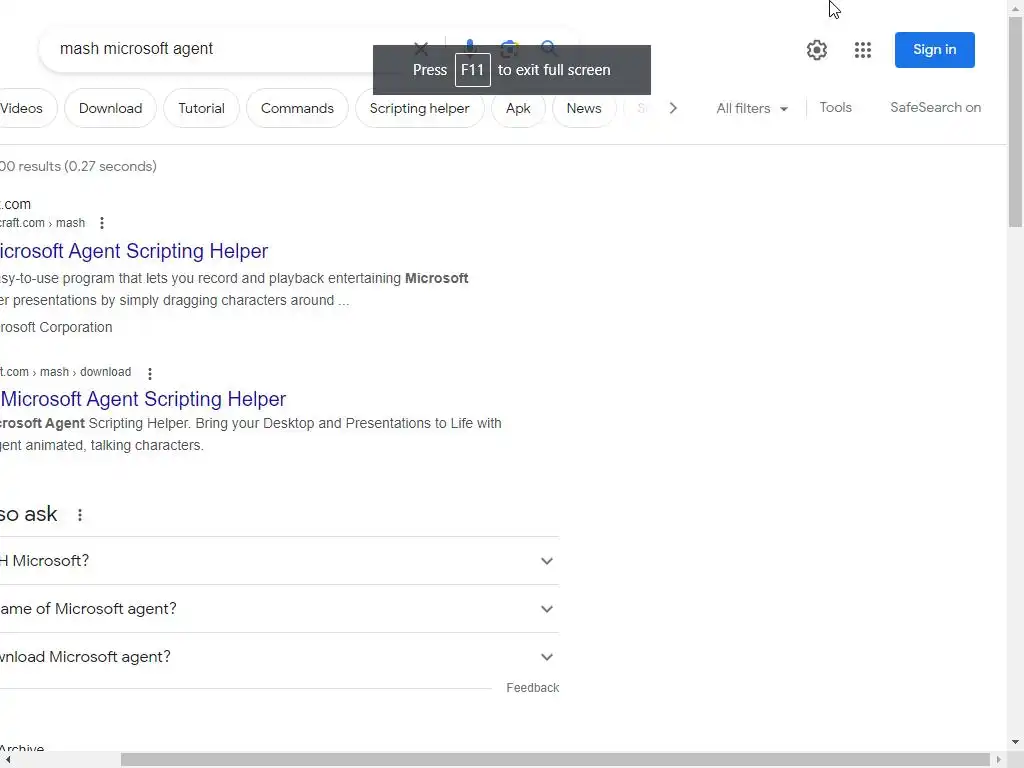Open the options dots beside 'craft.com › mash'
Image resolution: width=1024 pixels, height=768 pixels.
[102, 223]
